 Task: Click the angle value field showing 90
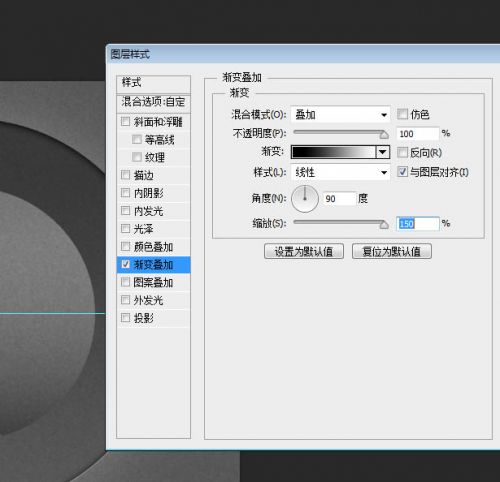(339, 199)
